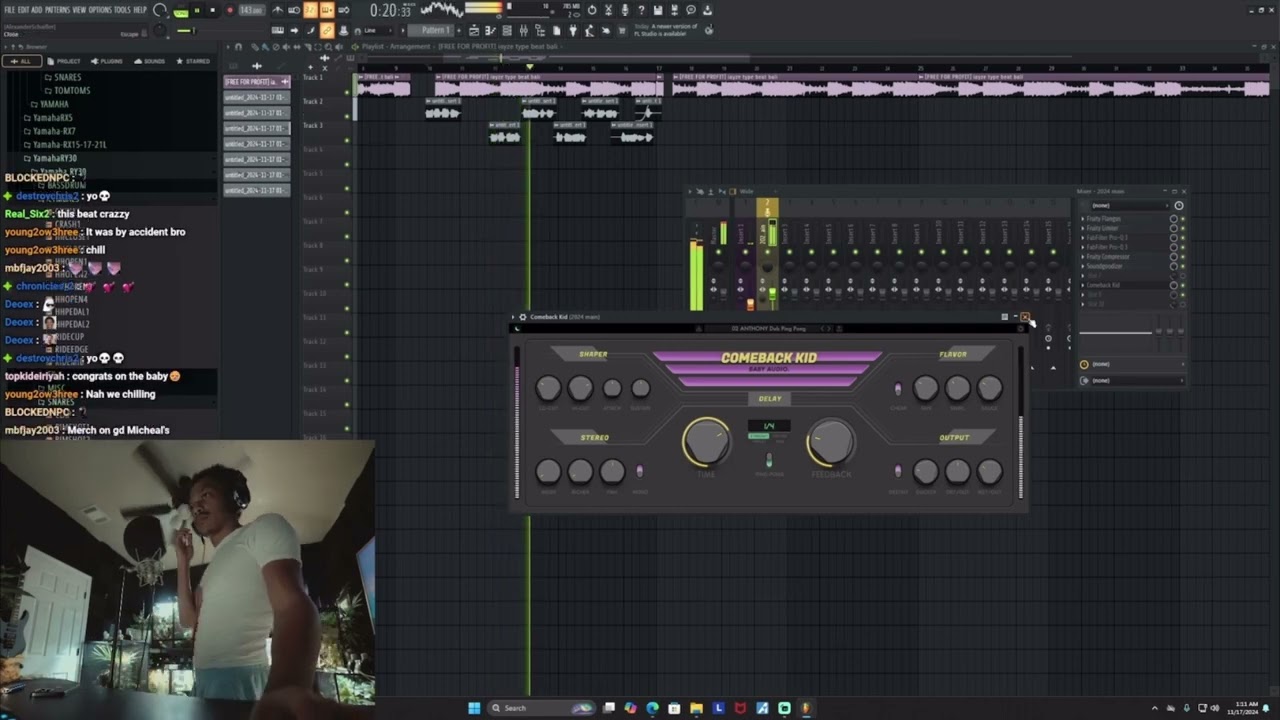Click the play/pause transport button
The width and height of the screenshot is (1280, 720).
[196, 10]
